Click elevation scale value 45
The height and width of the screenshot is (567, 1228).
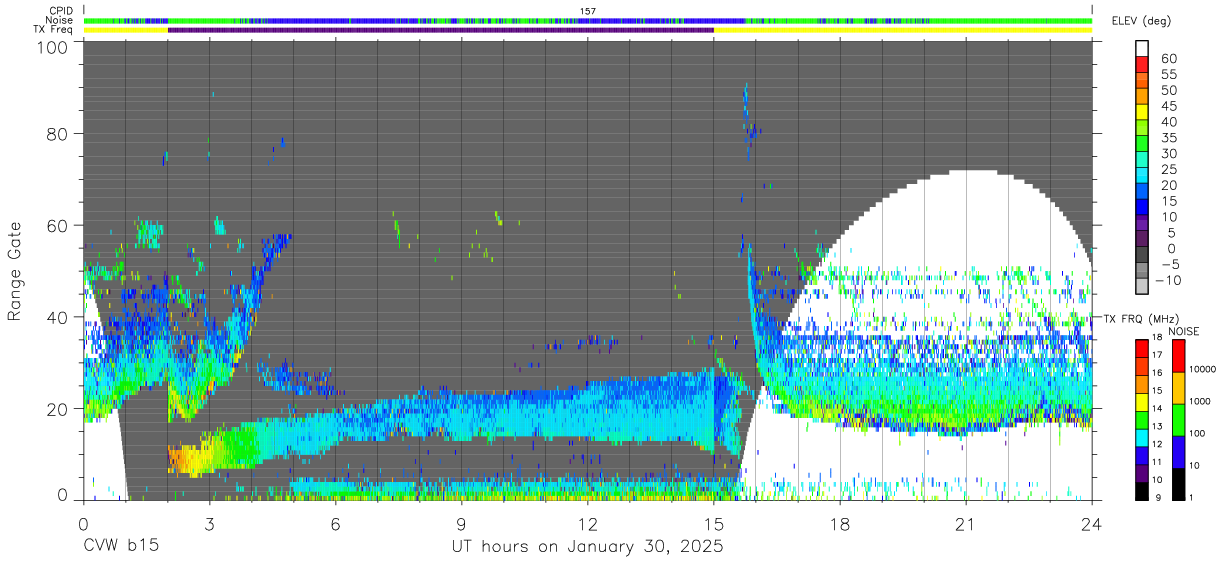[x=1168, y=106]
